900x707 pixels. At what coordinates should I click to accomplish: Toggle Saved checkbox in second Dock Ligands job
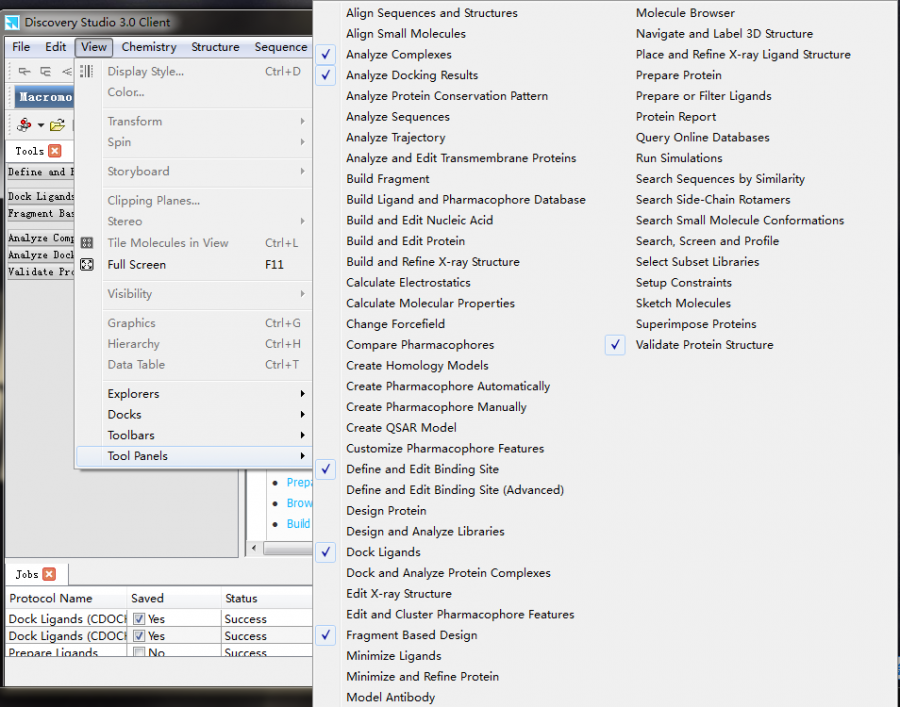pos(139,636)
